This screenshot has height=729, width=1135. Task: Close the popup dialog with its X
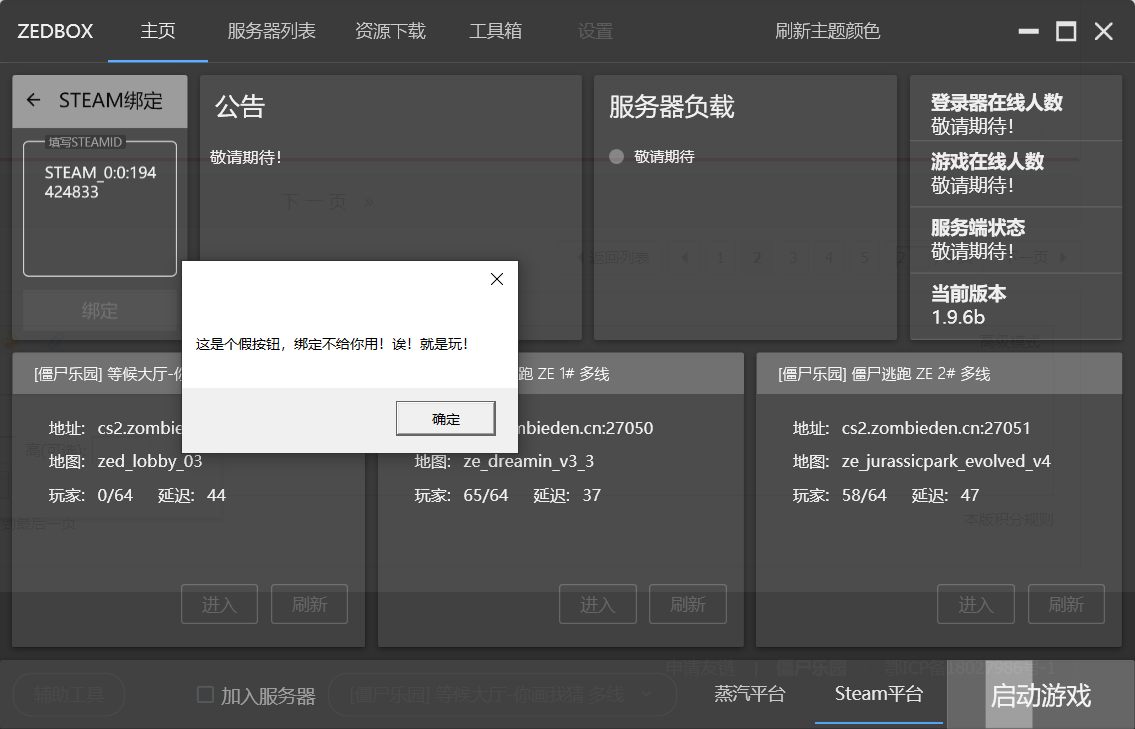pyautogui.click(x=497, y=280)
